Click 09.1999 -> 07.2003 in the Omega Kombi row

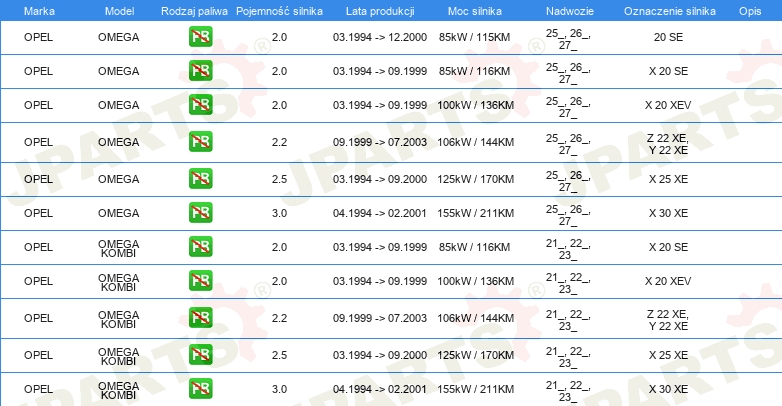[380, 318]
